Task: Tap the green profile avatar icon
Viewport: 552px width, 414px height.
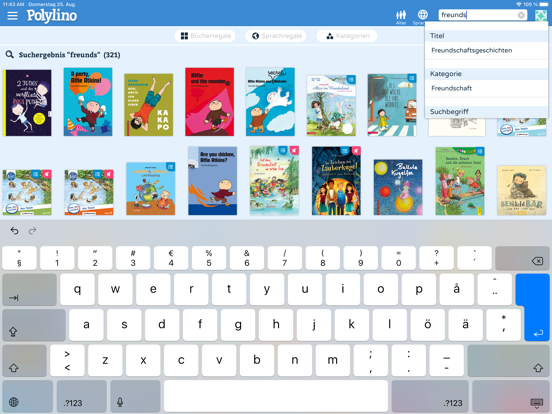Action: click(541, 15)
